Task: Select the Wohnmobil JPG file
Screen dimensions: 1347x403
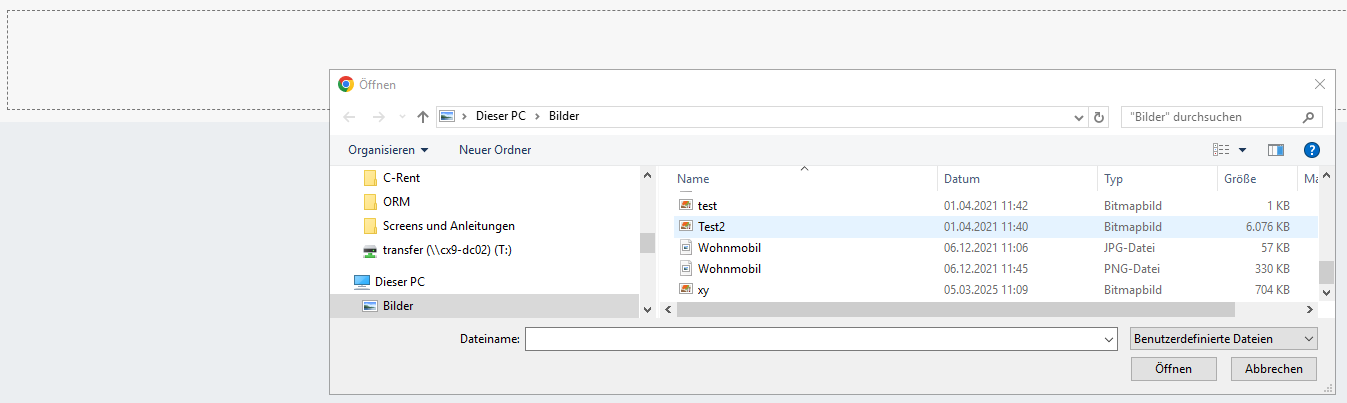Action: (729, 247)
